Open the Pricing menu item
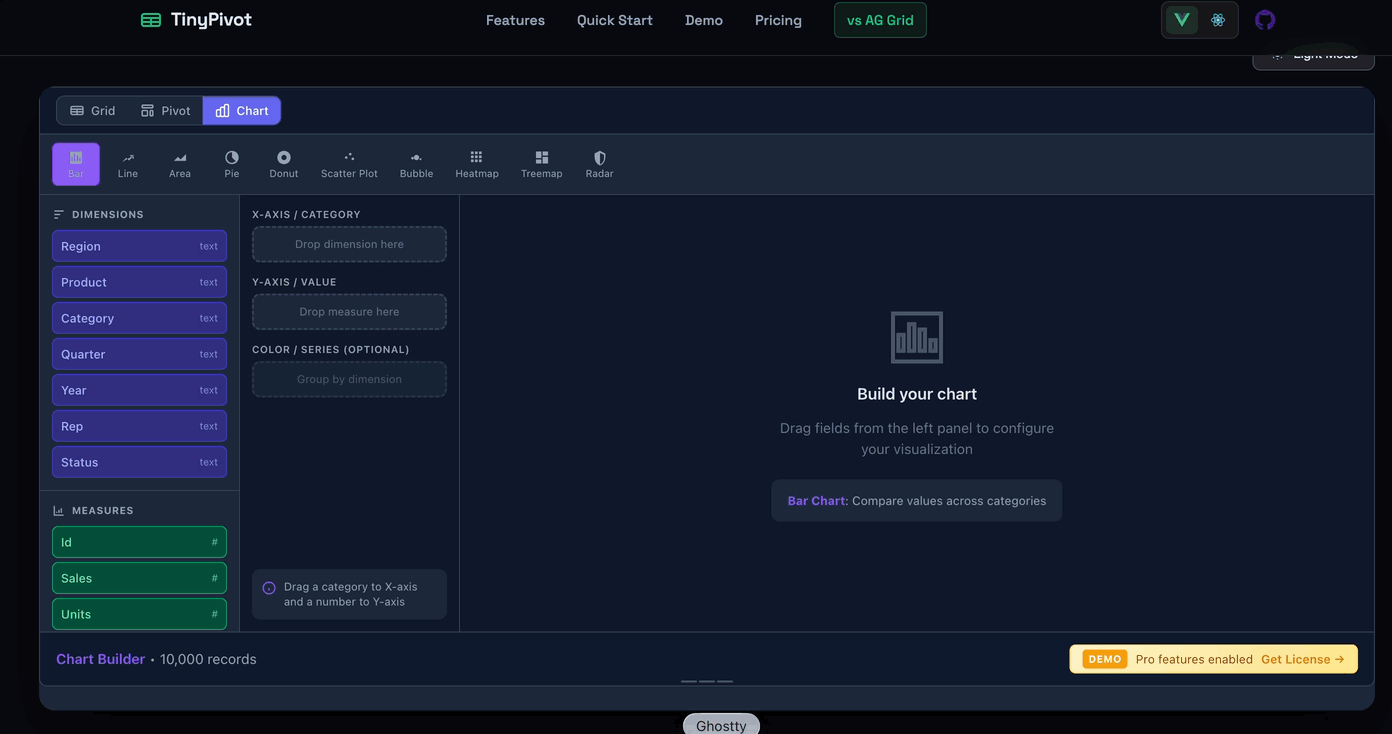Viewport: 1392px width, 734px height. click(778, 20)
